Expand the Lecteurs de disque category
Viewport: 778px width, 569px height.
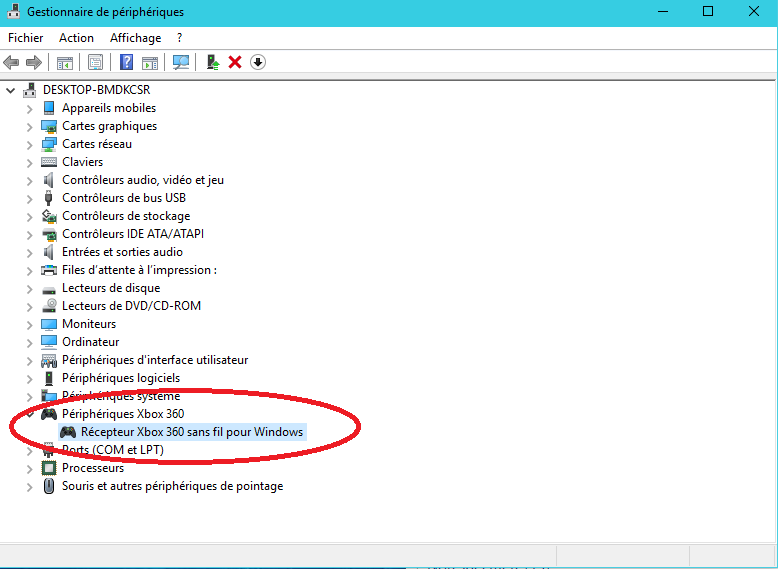point(30,289)
